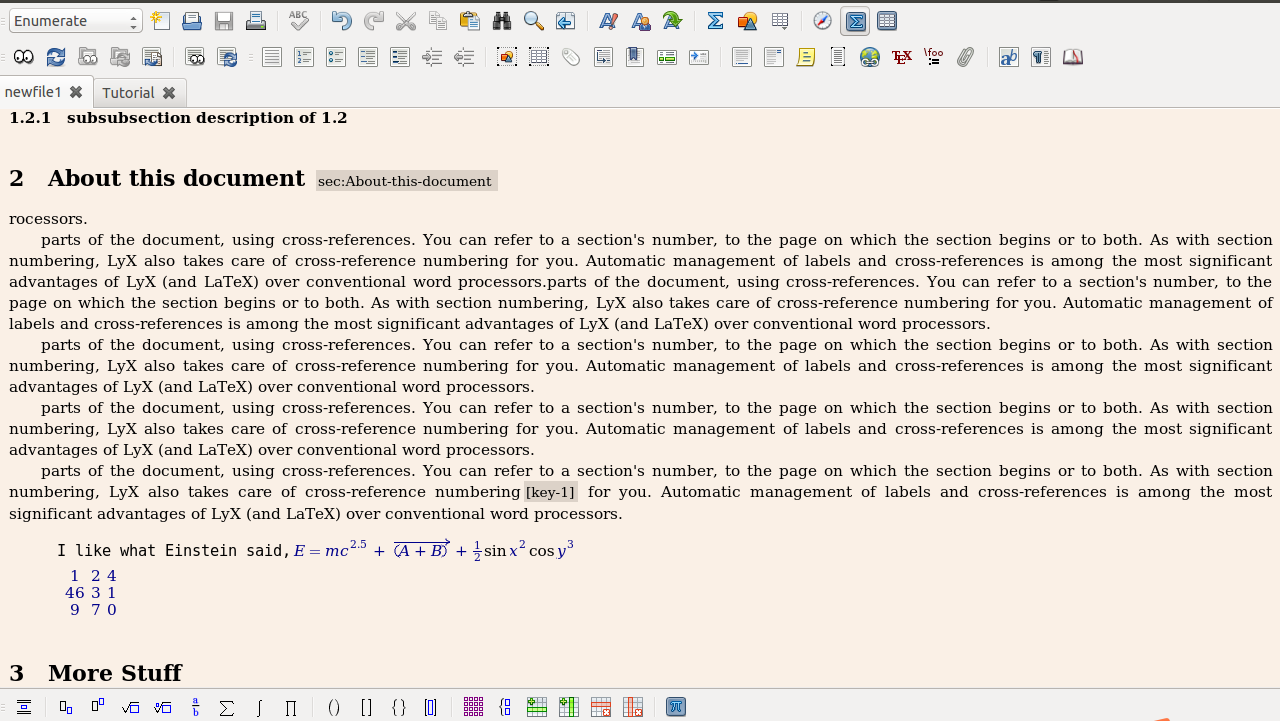This screenshot has height=721, width=1280.
Task: View other formats icon
Action: pyautogui.click(x=195, y=57)
